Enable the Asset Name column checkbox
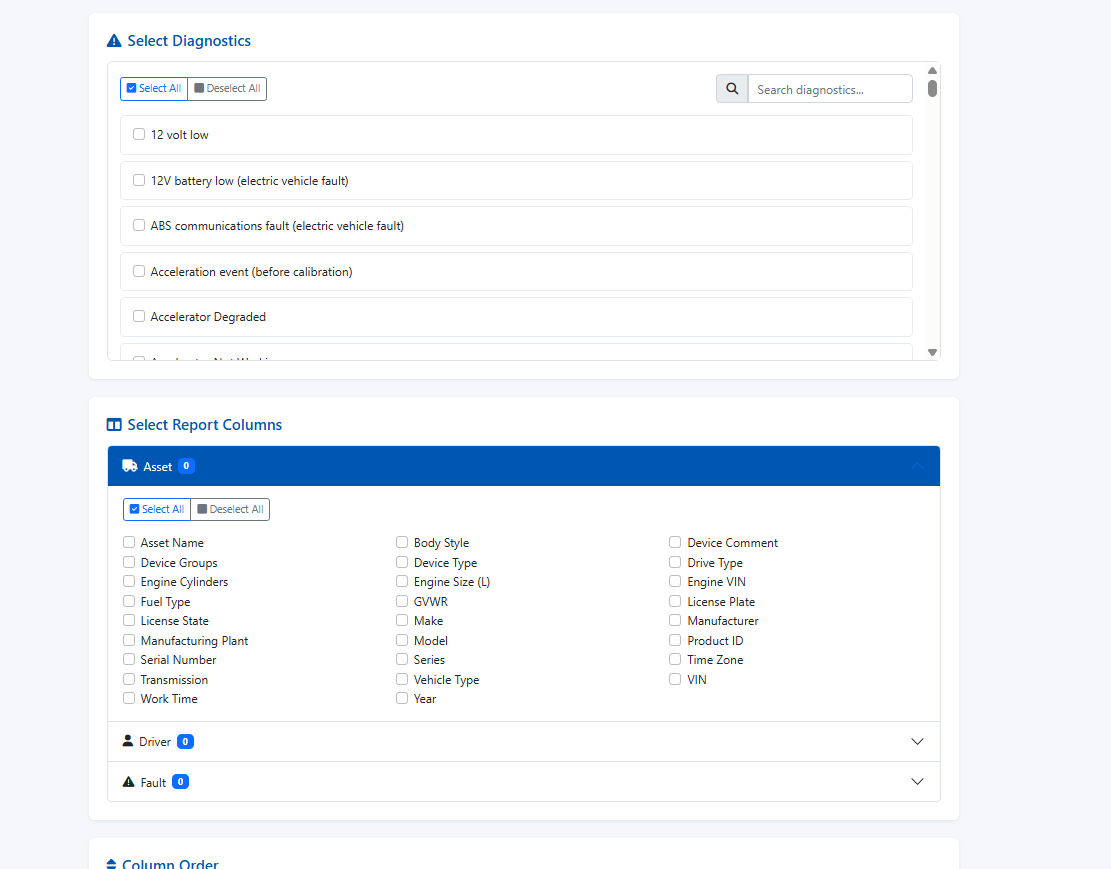Image resolution: width=1111 pixels, height=869 pixels. point(129,542)
